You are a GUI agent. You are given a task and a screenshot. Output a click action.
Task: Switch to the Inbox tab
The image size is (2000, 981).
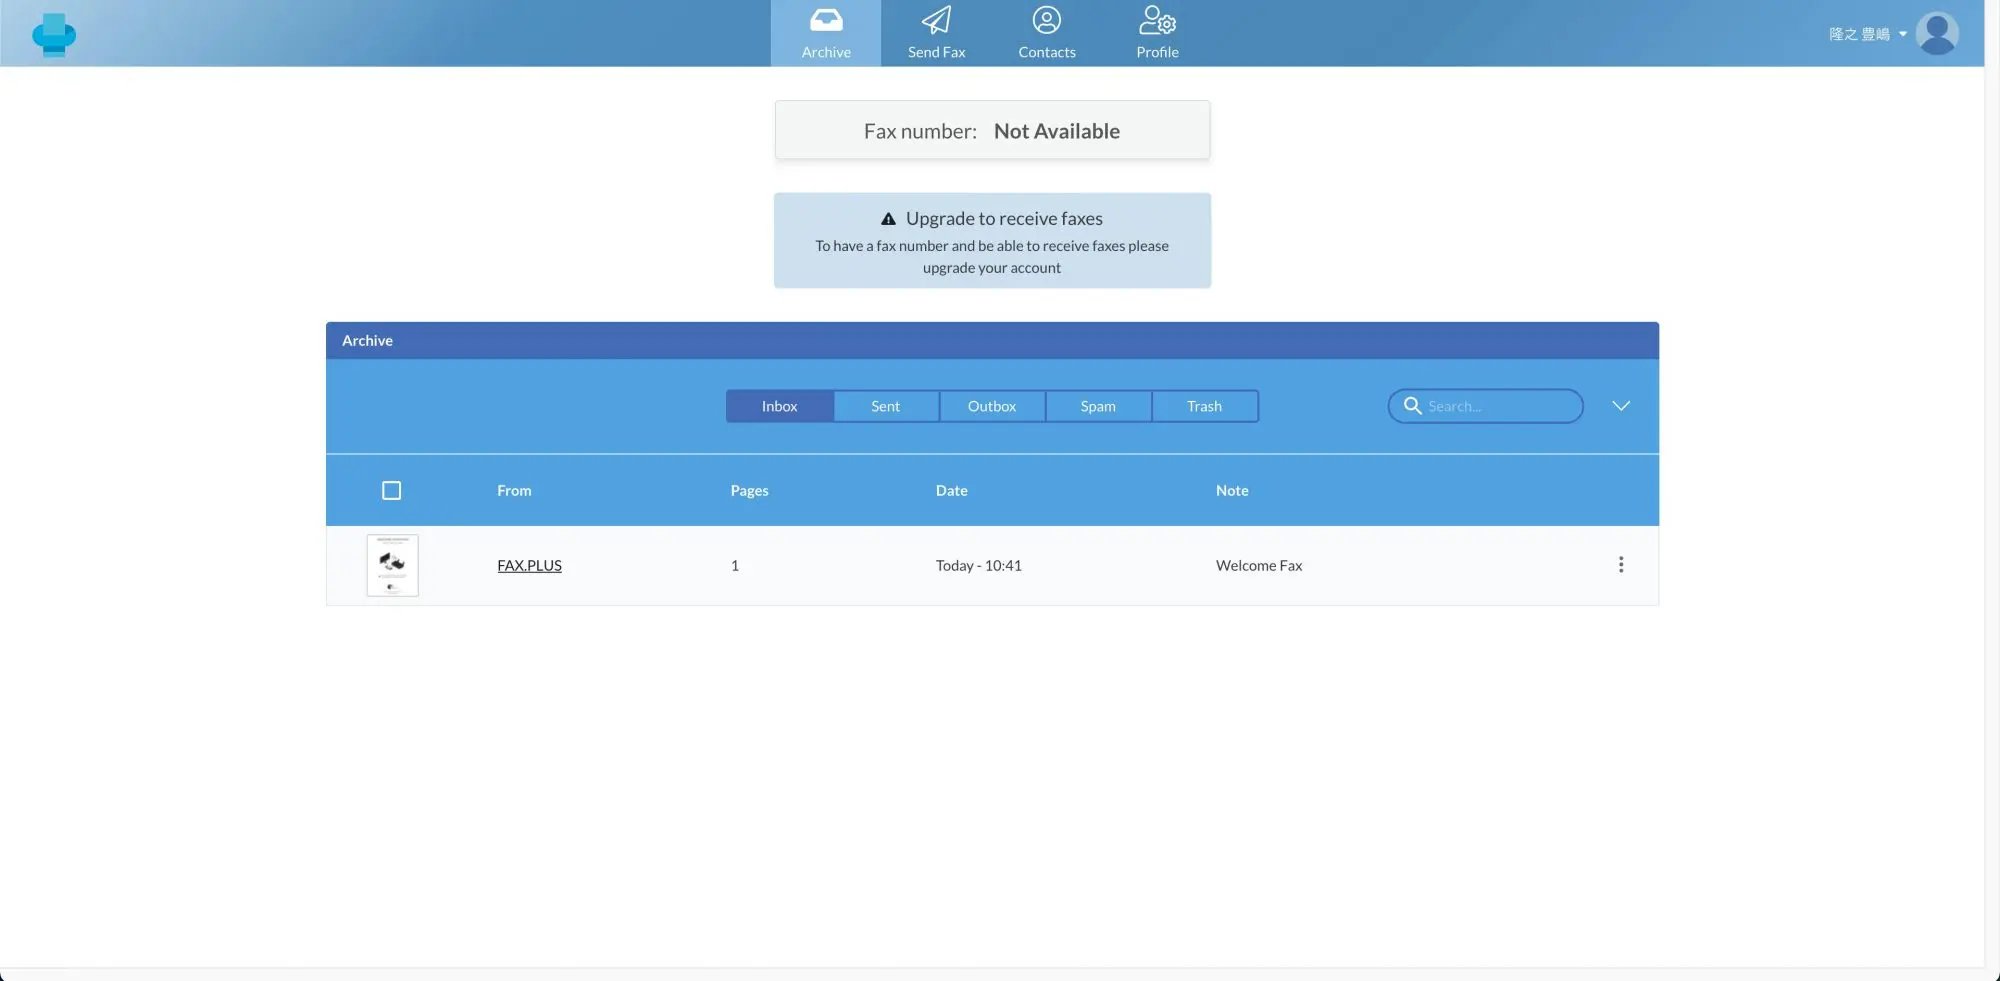779,406
